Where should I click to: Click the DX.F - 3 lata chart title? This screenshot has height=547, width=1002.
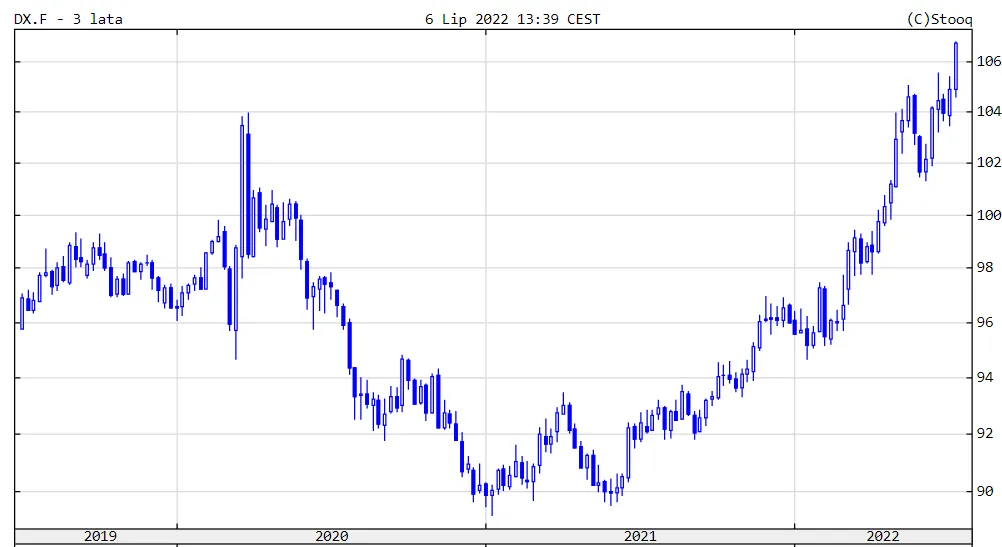68,19
